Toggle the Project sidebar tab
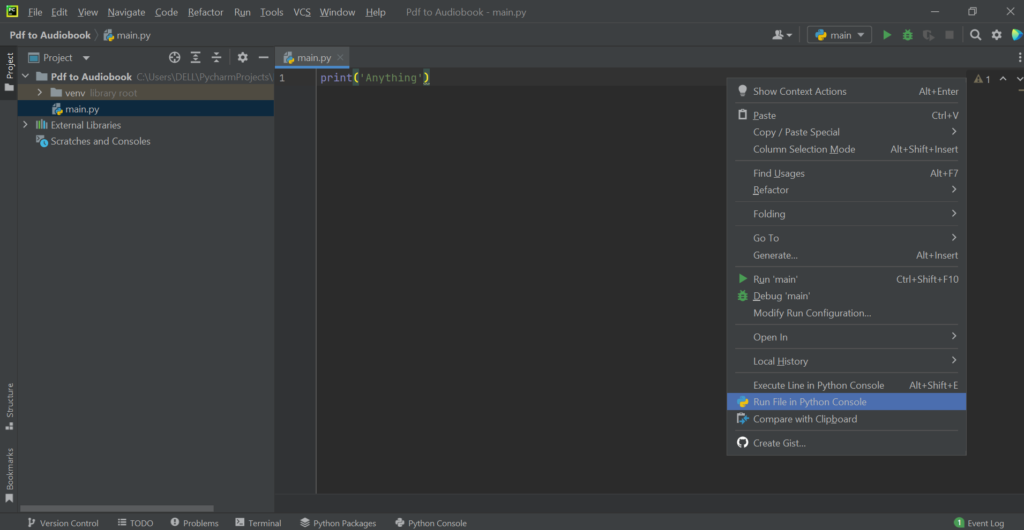This screenshot has width=1024, height=530. click(x=9, y=72)
